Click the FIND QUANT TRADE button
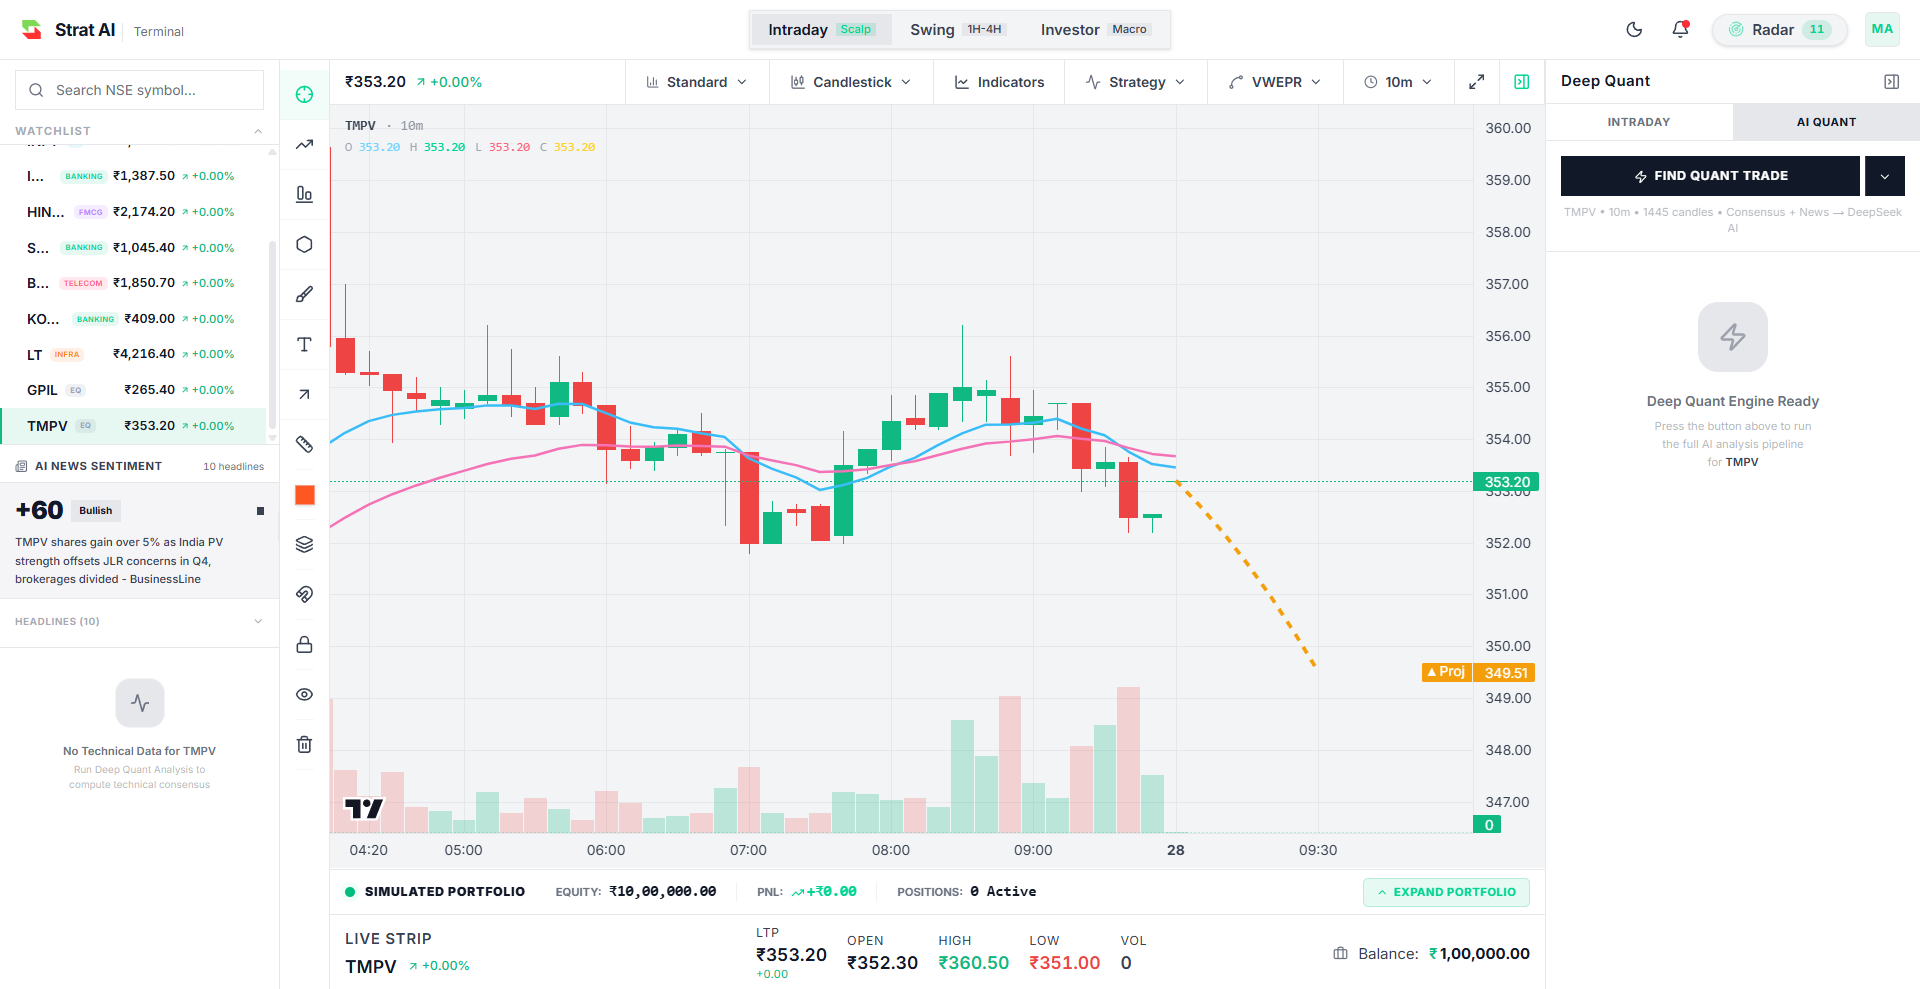The height and width of the screenshot is (989, 1920). 1710,176
